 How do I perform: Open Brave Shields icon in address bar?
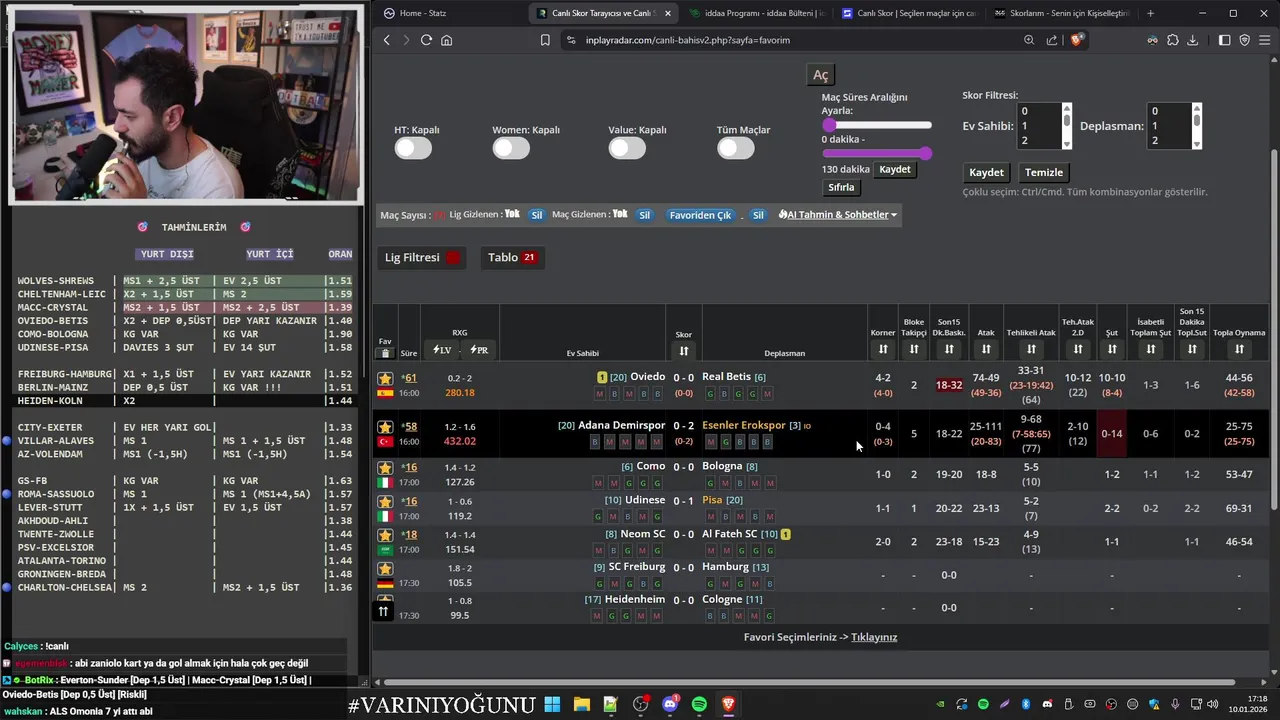point(1077,40)
